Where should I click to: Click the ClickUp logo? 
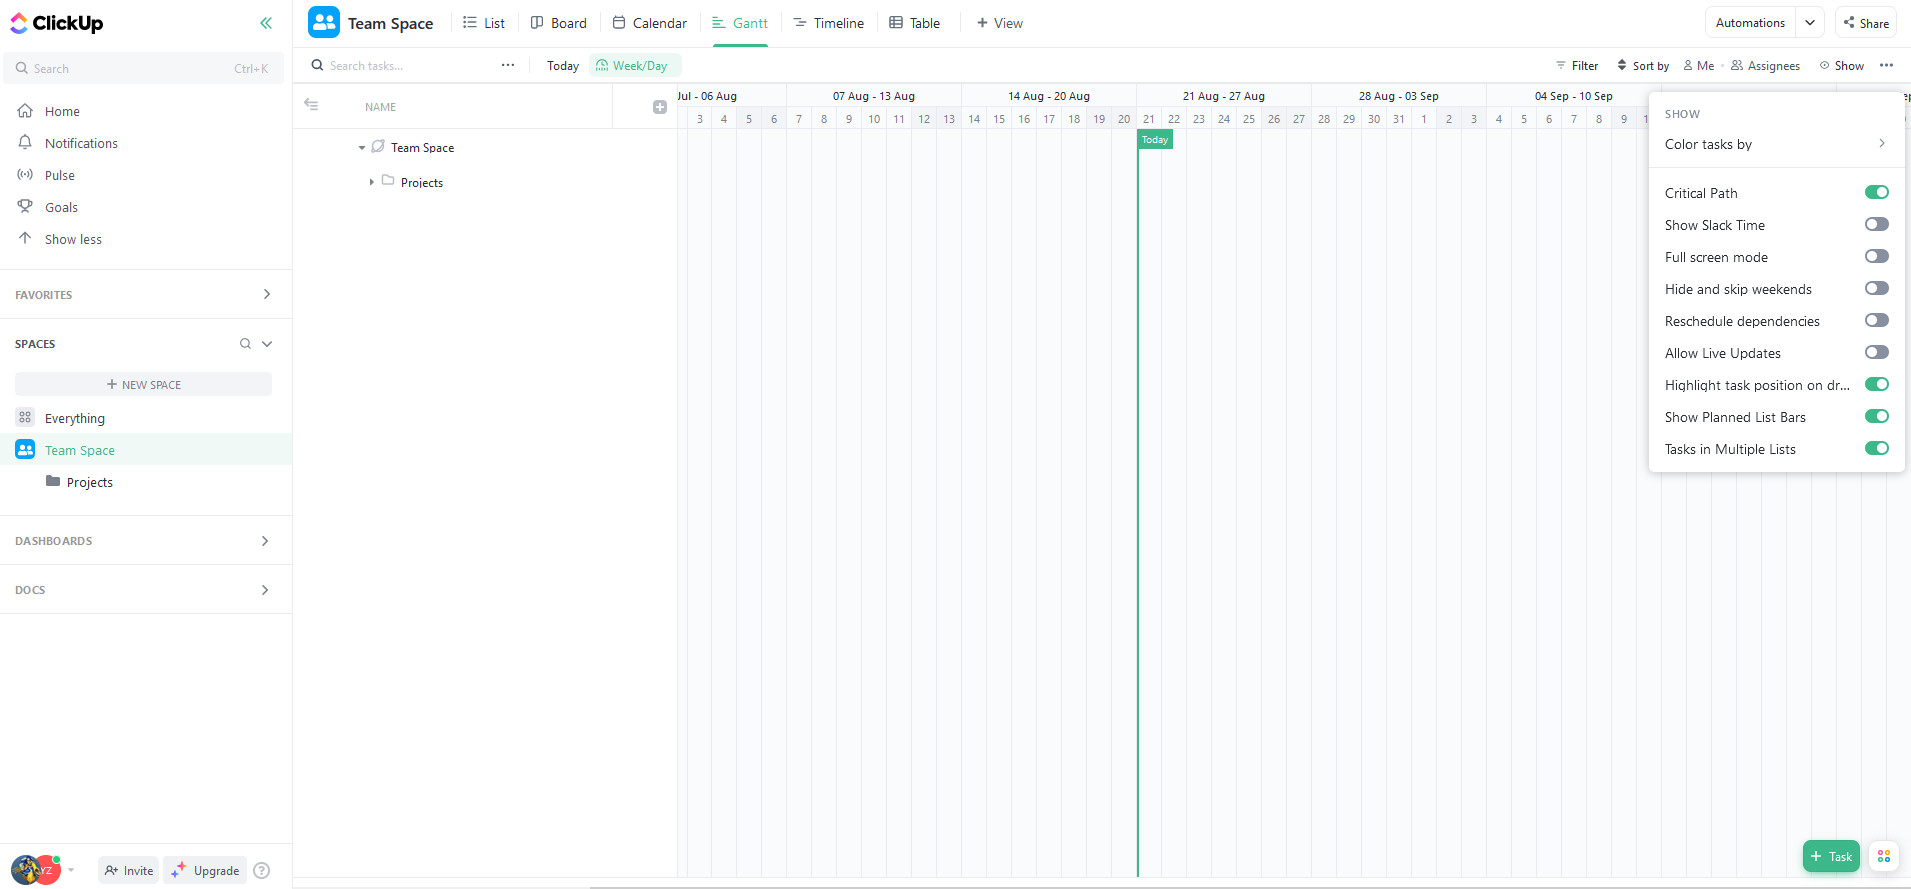pos(57,23)
